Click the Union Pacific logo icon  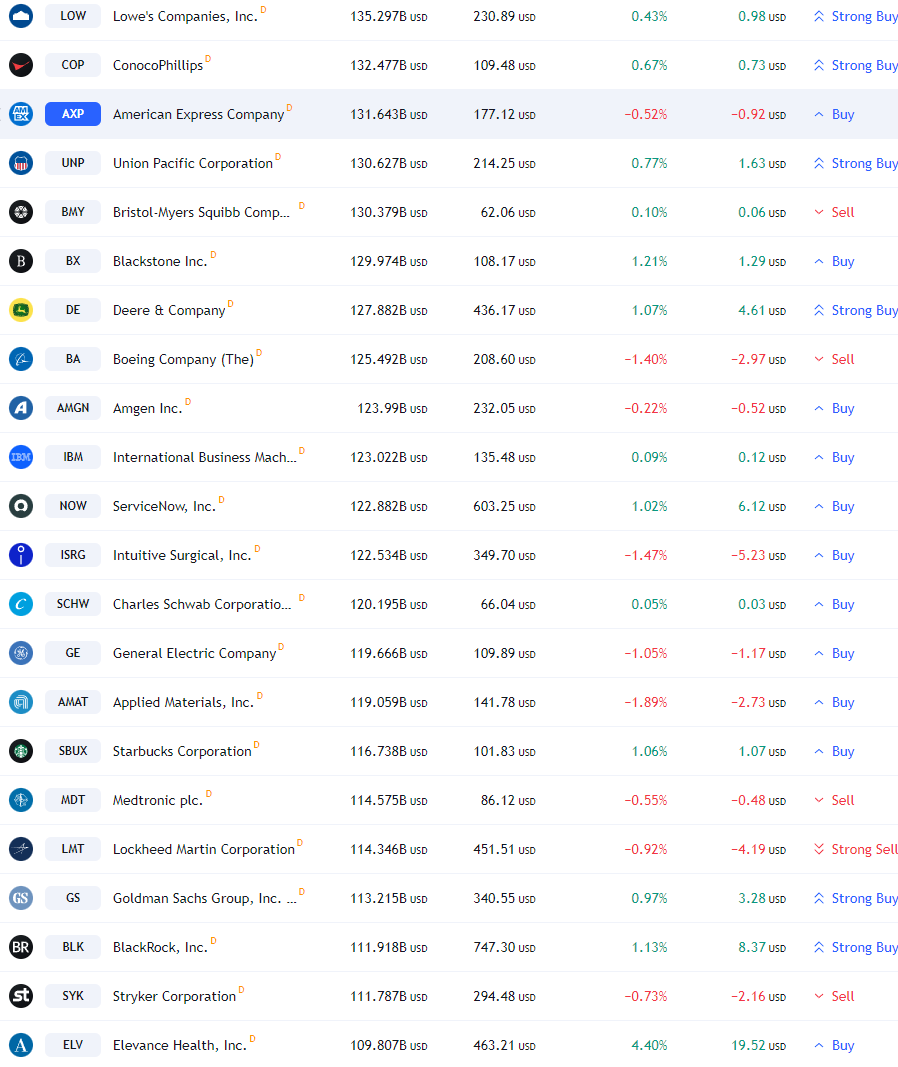21,163
